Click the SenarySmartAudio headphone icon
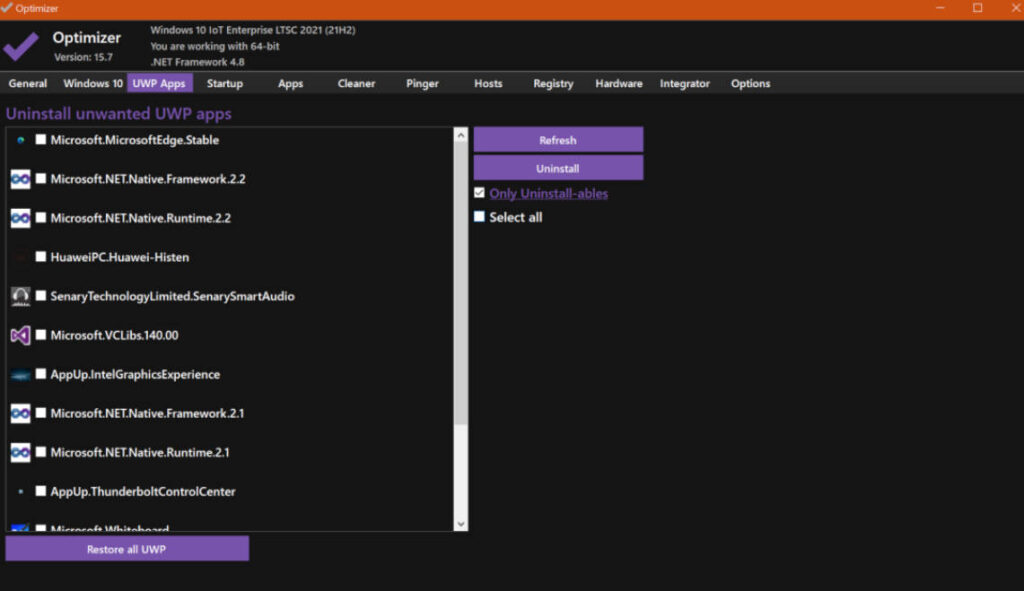Viewport: 1024px width, 591px height. [20, 296]
